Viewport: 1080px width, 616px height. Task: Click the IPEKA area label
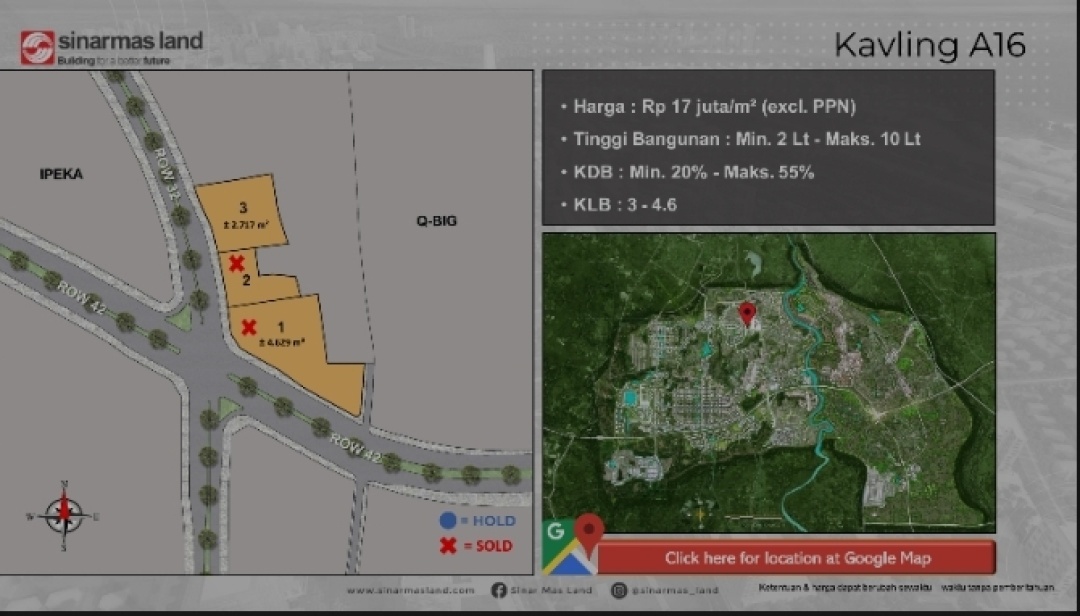(x=61, y=174)
